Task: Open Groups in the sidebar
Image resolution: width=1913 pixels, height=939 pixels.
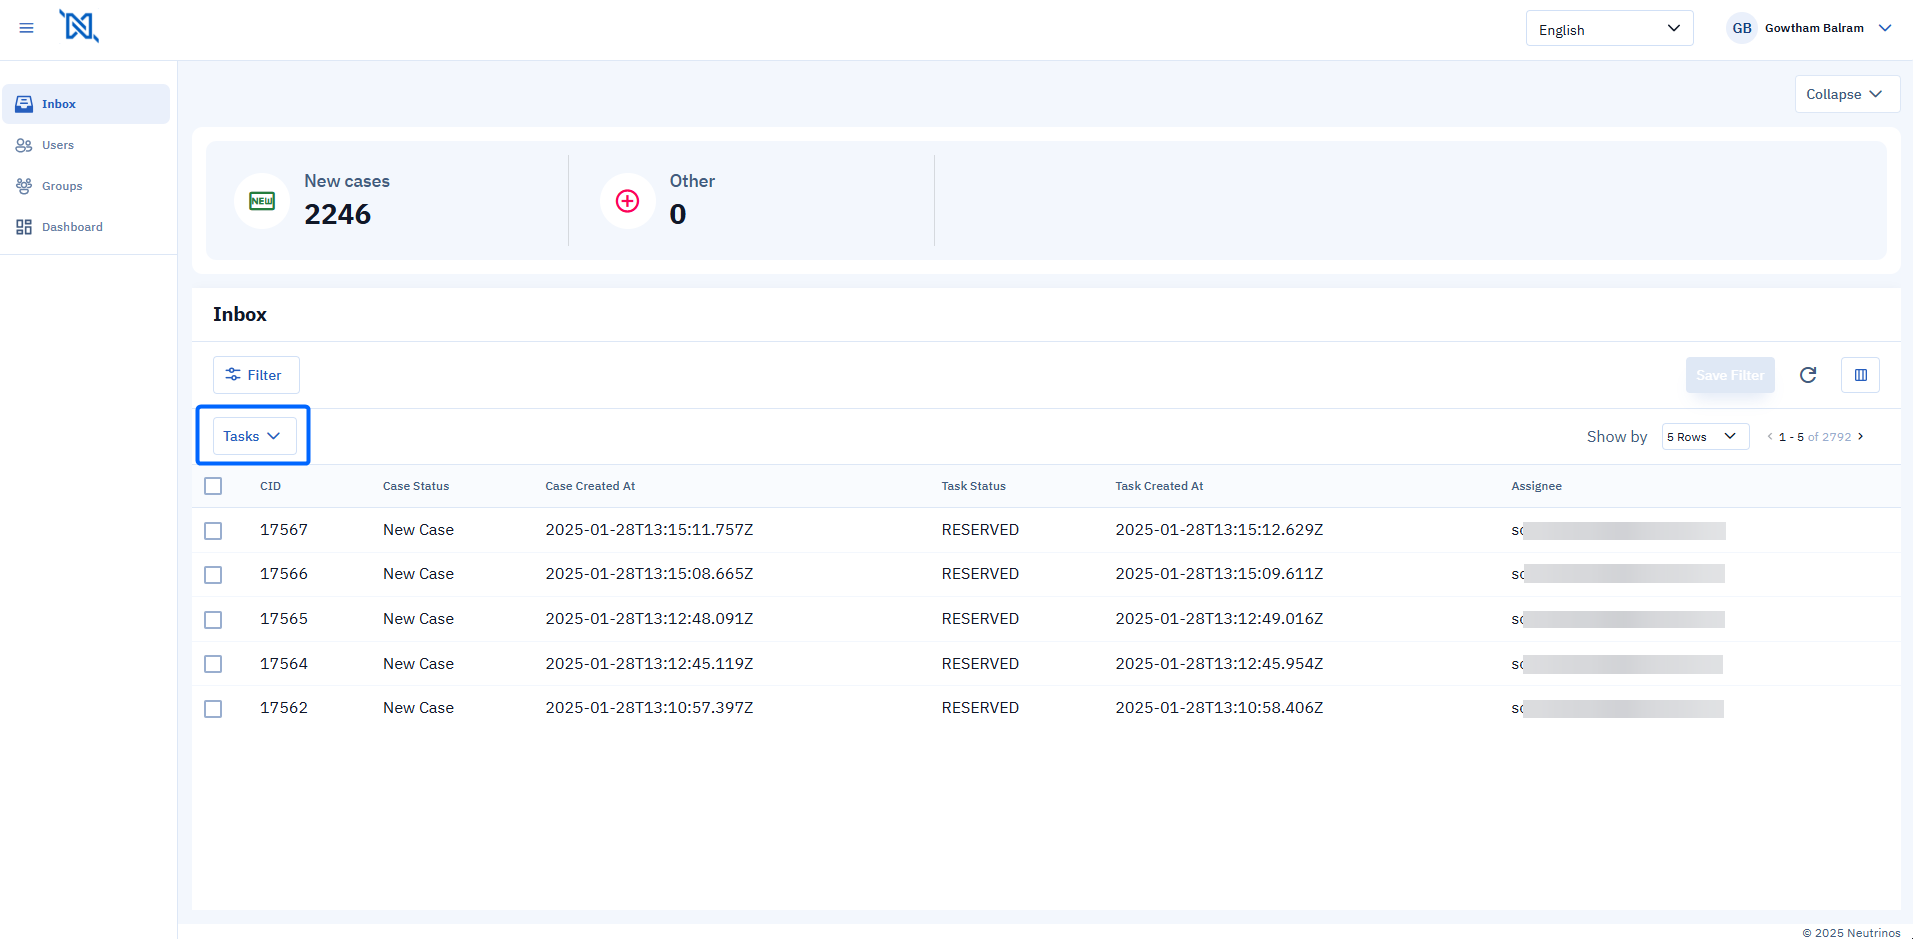Action: coord(62,186)
